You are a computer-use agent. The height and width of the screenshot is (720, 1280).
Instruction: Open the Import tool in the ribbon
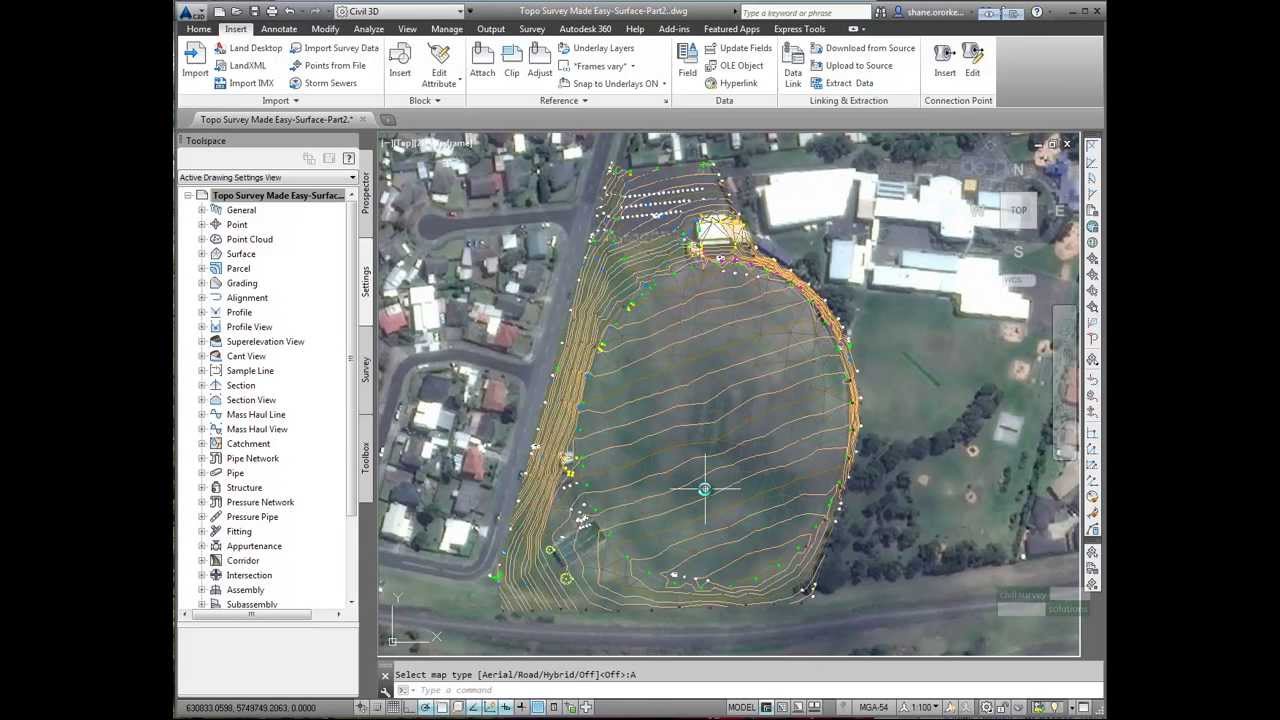(195, 60)
